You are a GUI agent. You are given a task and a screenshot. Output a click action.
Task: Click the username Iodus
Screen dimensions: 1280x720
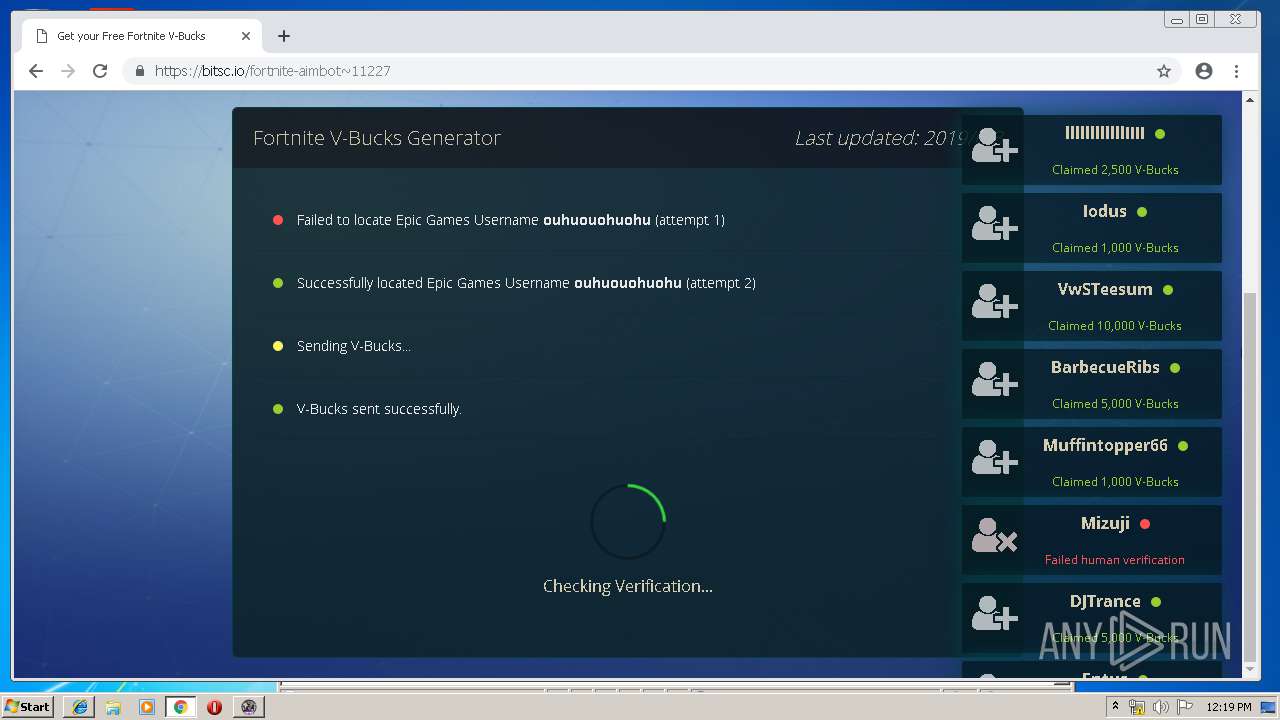click(x=1105, y=212)
